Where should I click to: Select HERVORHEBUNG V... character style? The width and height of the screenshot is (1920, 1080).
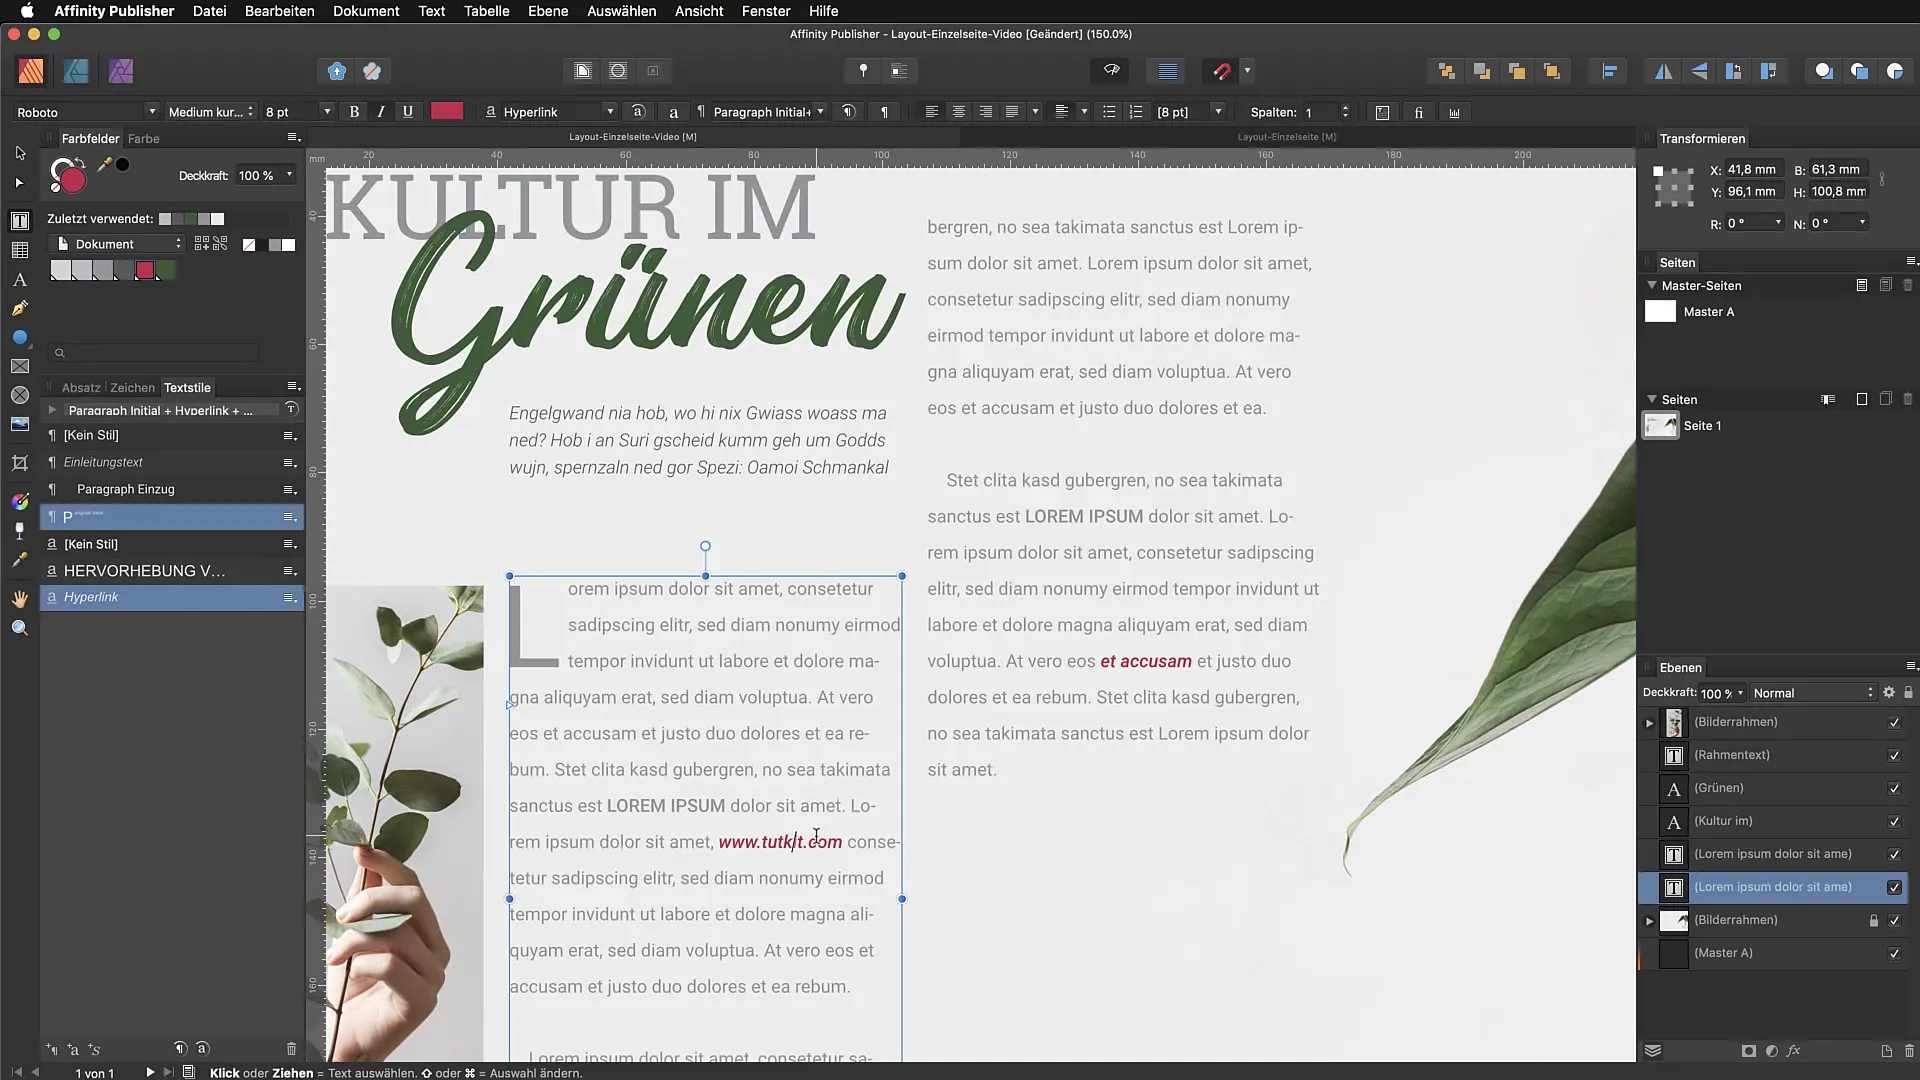coord(171,570)
